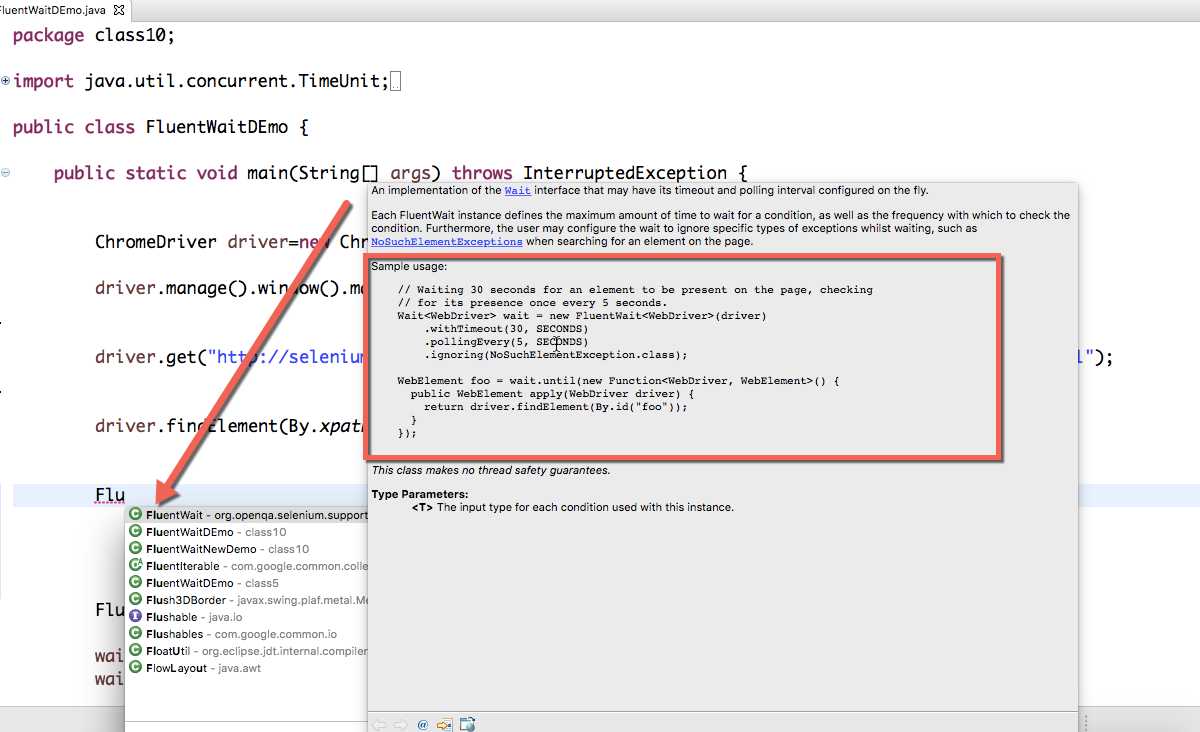Open the NoSuchElementExceptions hyperlink

(x=447, y=241)
